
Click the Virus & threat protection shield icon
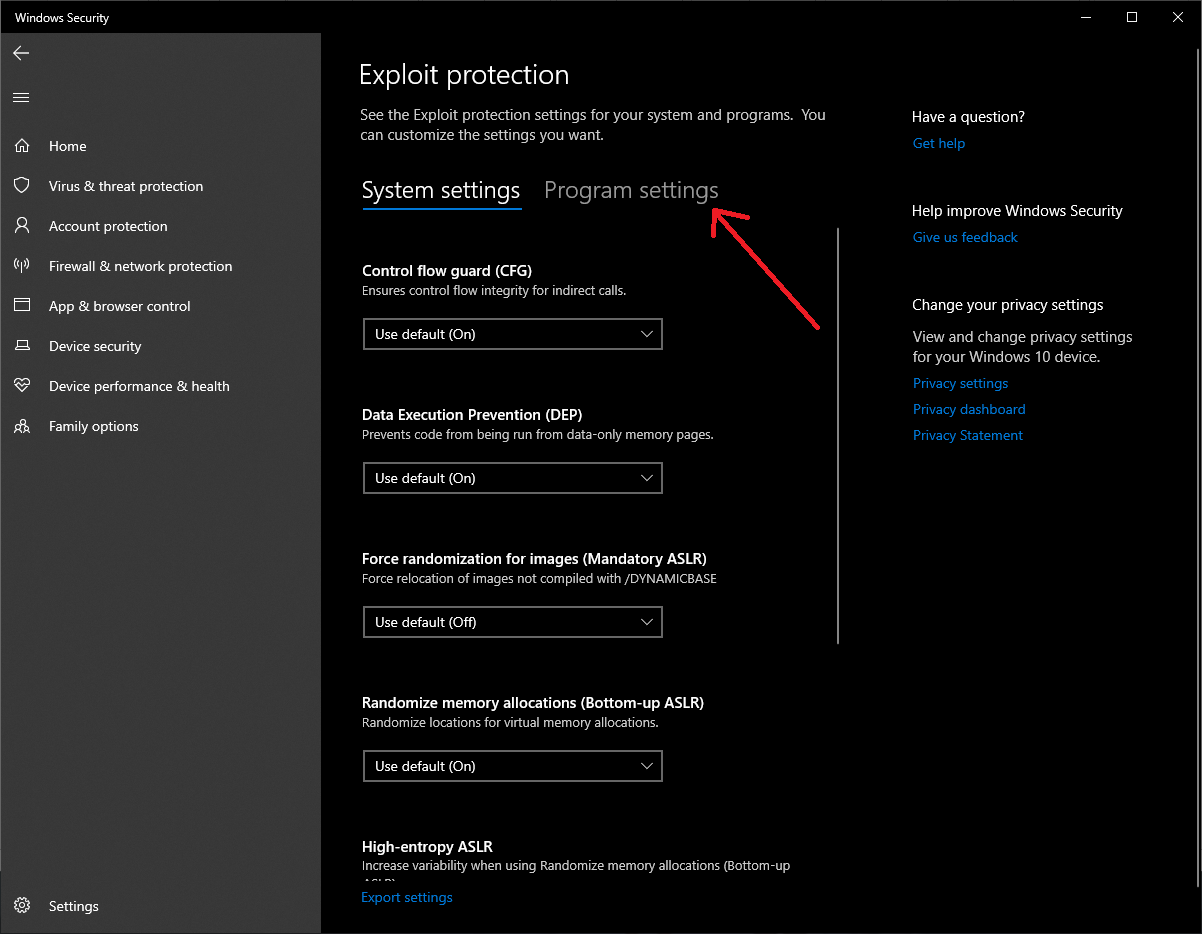coord(21,186)
